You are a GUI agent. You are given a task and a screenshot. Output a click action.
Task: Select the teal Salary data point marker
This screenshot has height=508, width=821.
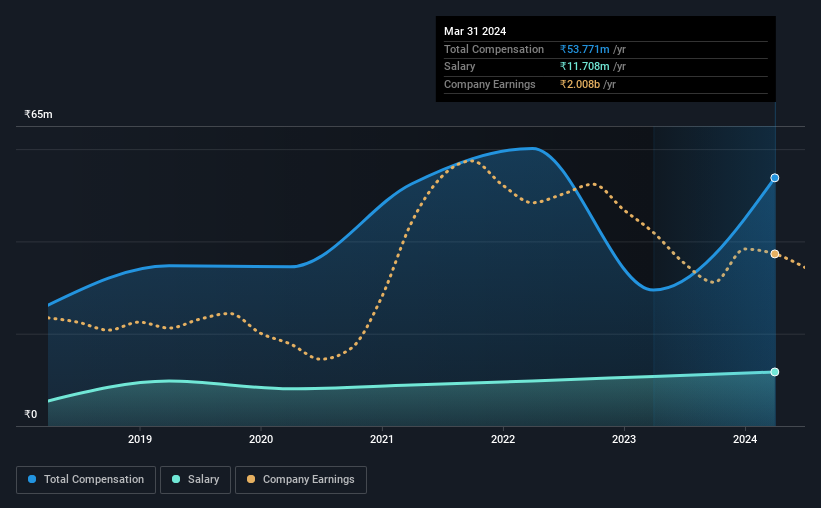pyautogui.click(x=774, y=372)
